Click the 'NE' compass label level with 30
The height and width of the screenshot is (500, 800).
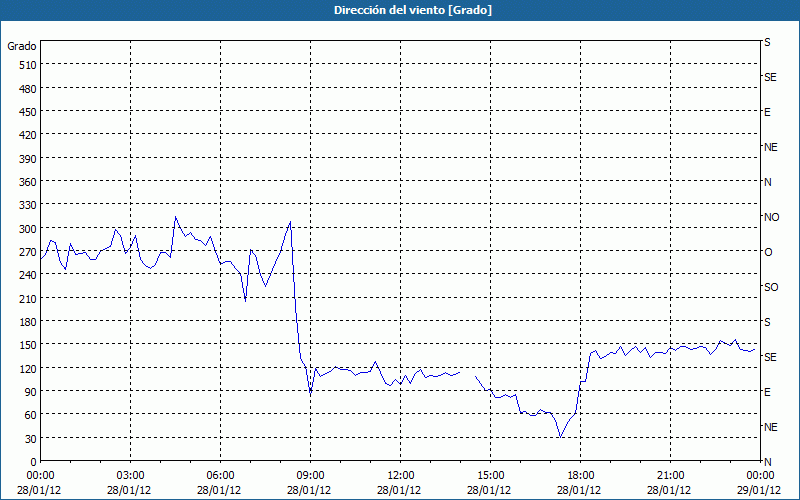[x=770, y=427]
